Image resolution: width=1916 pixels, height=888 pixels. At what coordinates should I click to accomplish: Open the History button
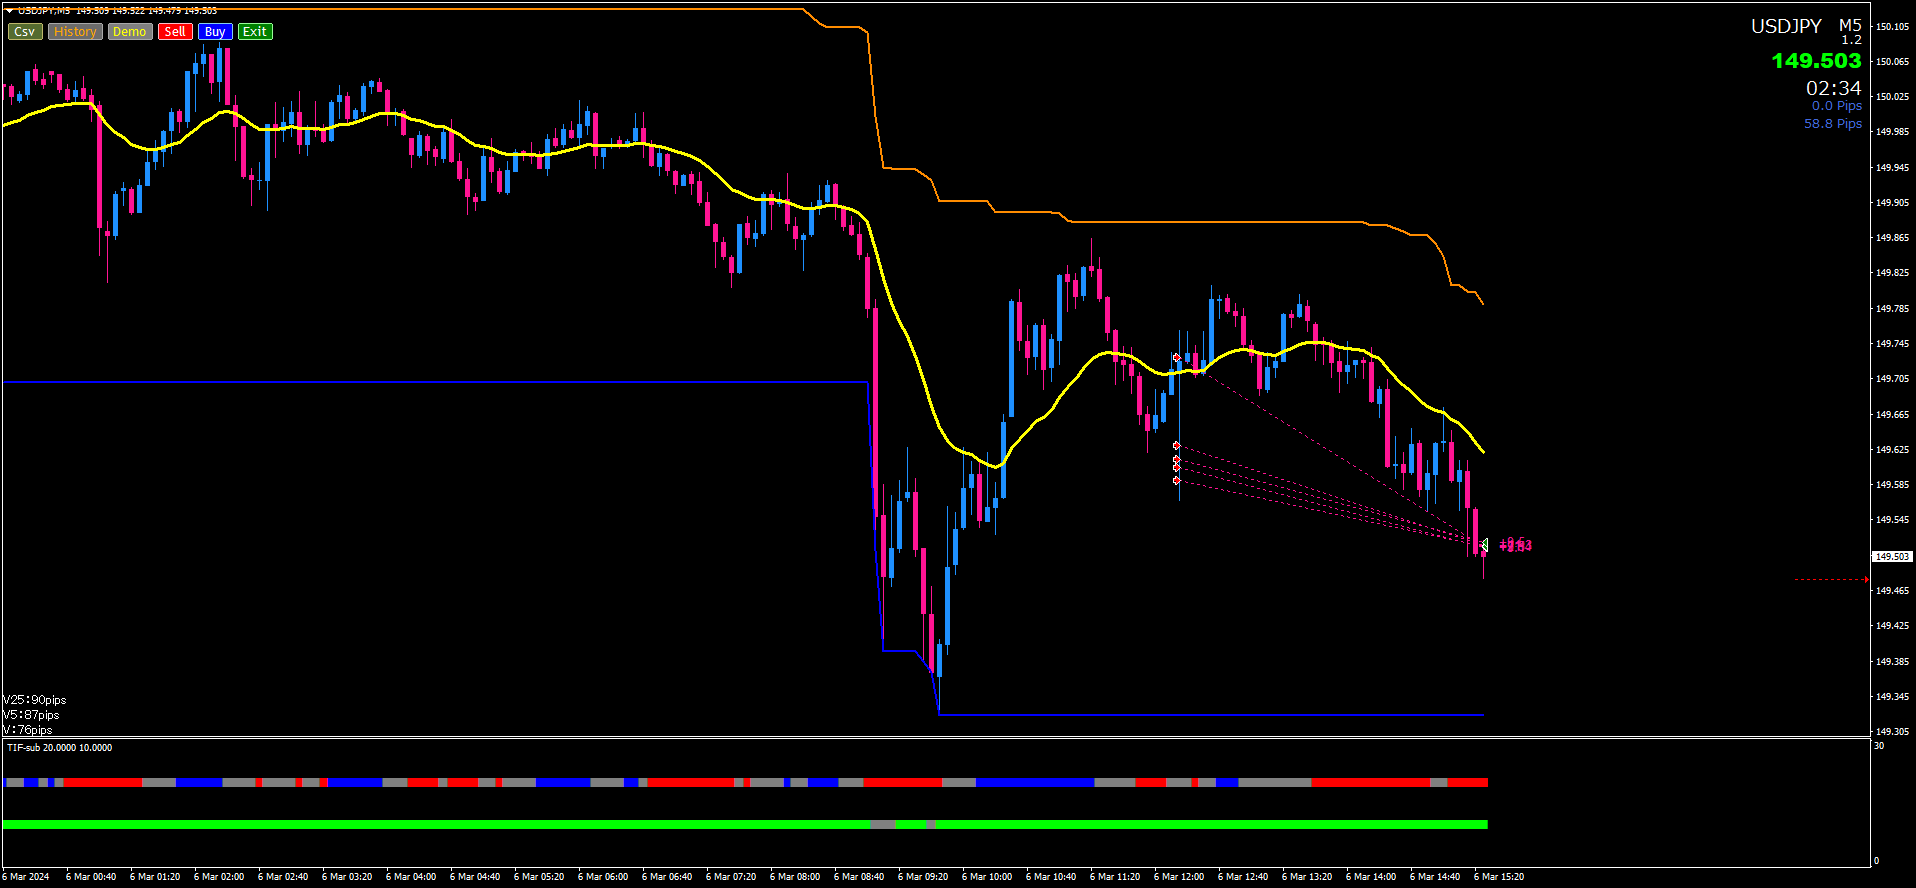(75, 32)
